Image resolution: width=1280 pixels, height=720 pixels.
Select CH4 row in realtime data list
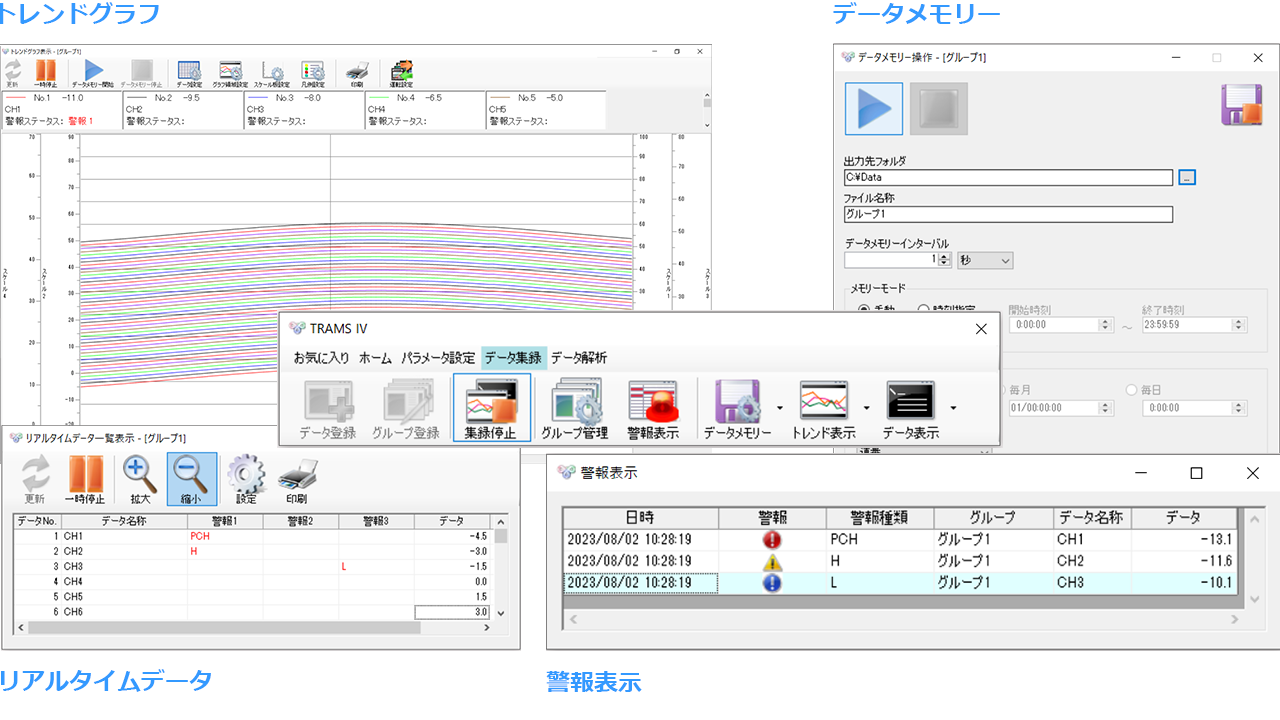254,581
